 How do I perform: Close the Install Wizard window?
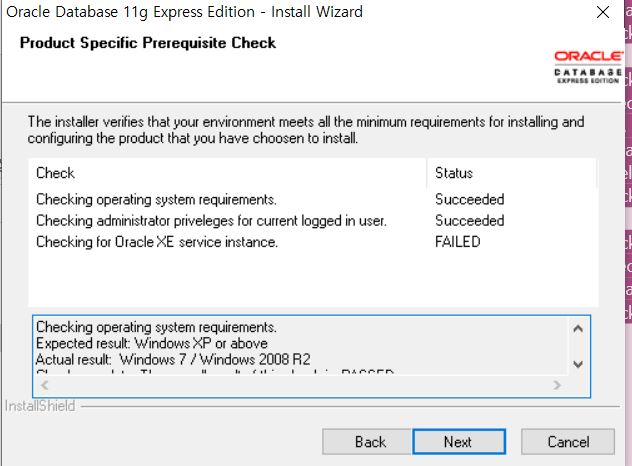603,12
